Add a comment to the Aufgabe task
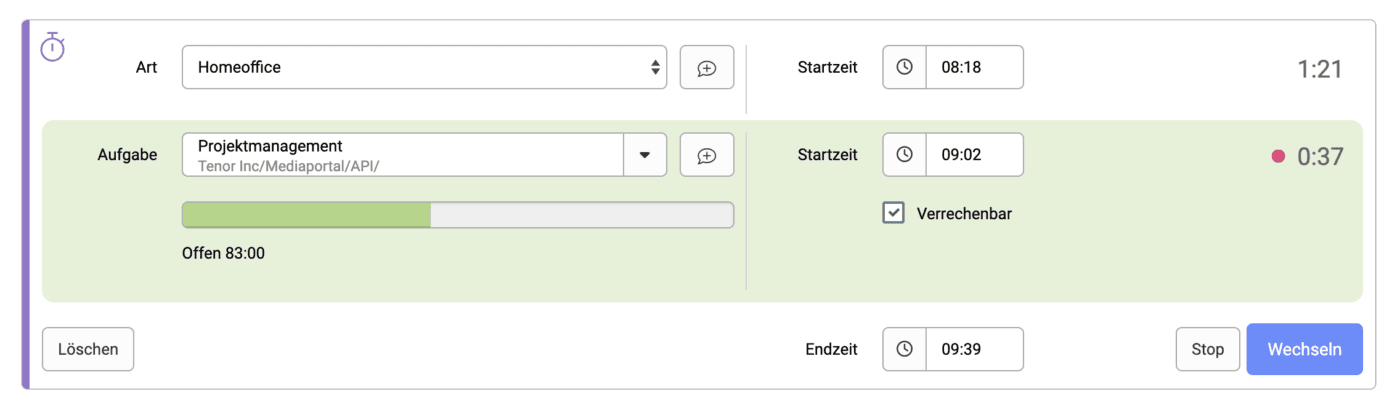Viewport: 1400px width, 404px height. (x=706, y=155)
